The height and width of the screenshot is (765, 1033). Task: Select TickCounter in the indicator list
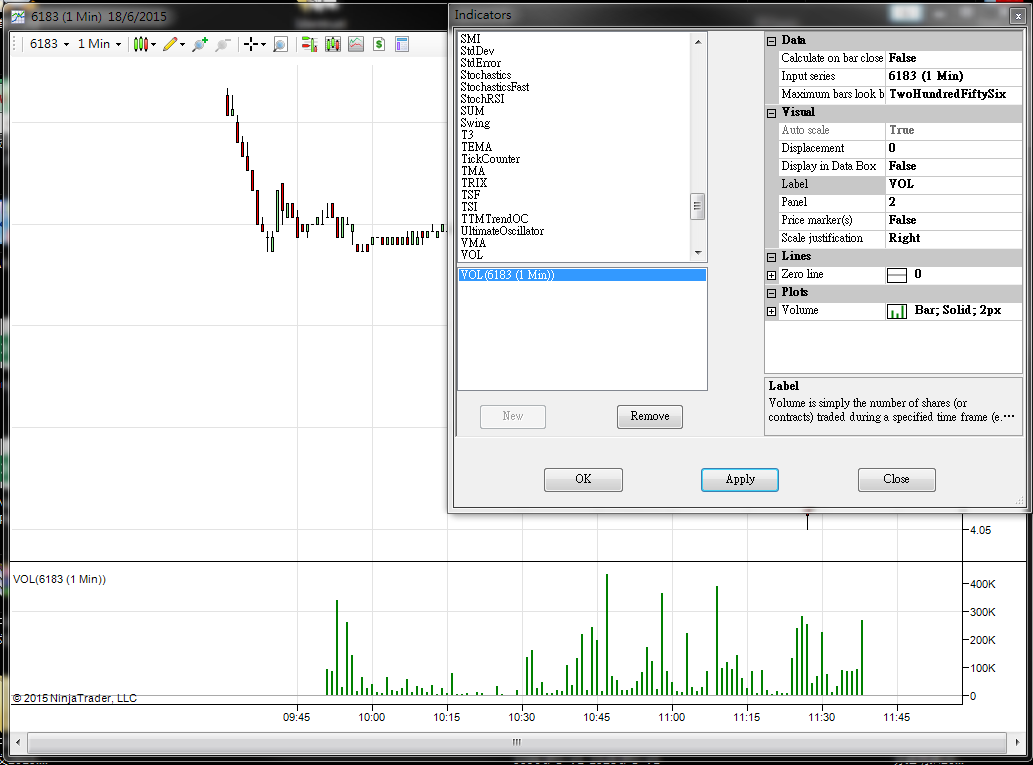[x=490, y=159]
